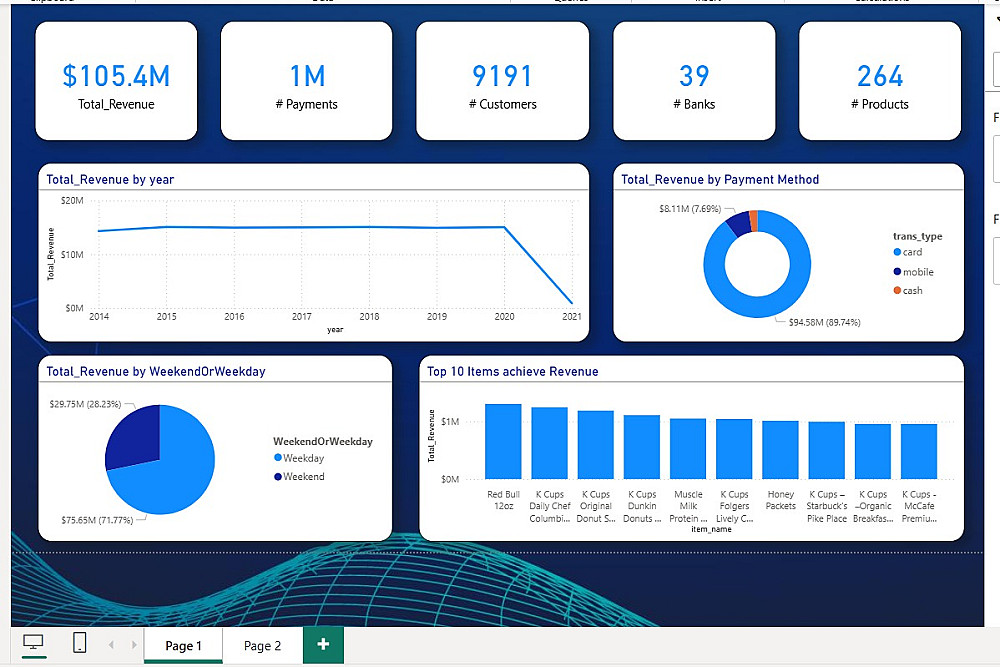Viewport: 1000px width, 667px height.
Task: Click the trans_type legend title
Action: coord(917,236)
